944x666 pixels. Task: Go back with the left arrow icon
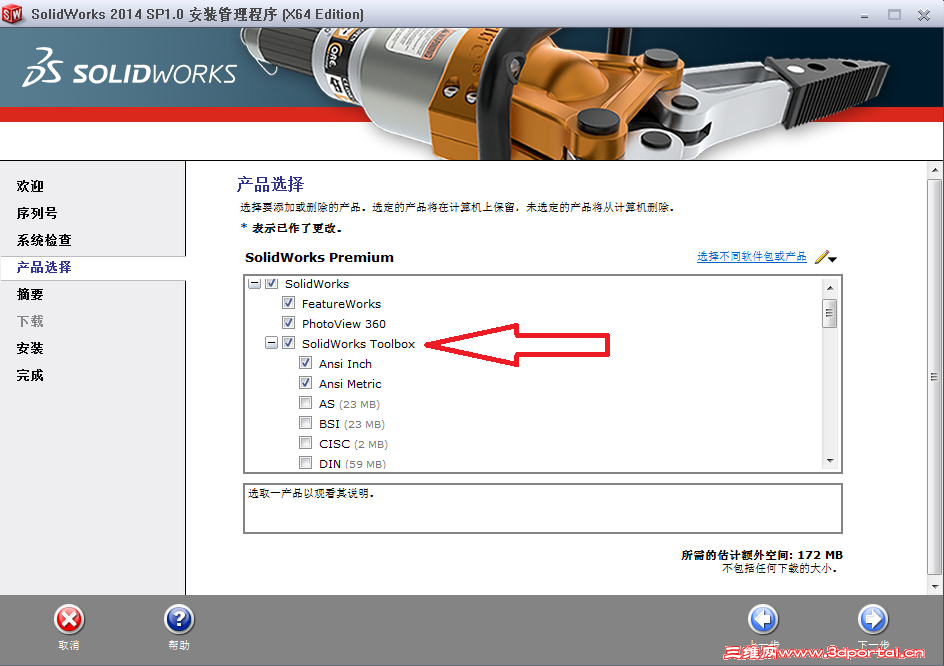coord(763,619)
